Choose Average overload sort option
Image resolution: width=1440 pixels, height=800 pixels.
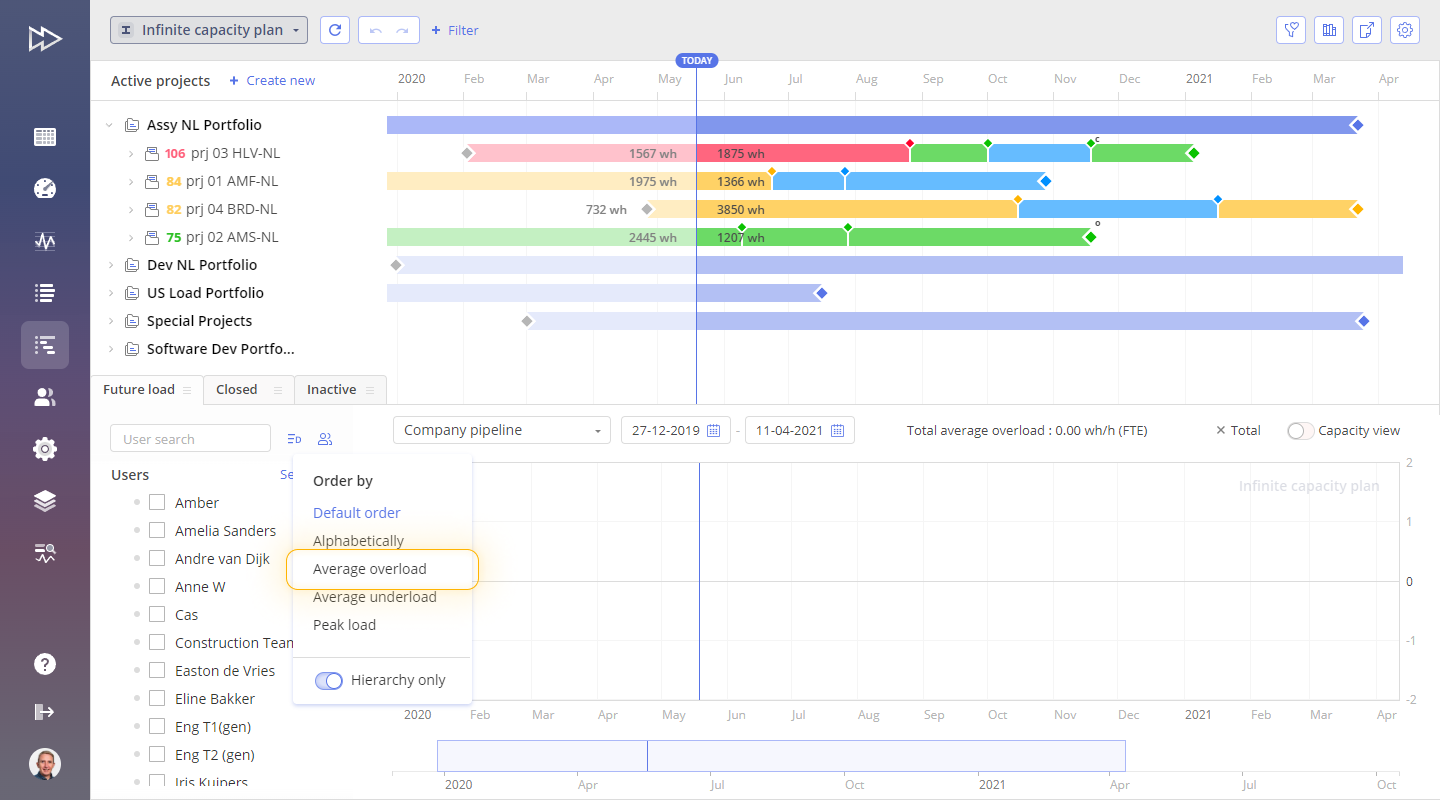[x=370, y=569]
